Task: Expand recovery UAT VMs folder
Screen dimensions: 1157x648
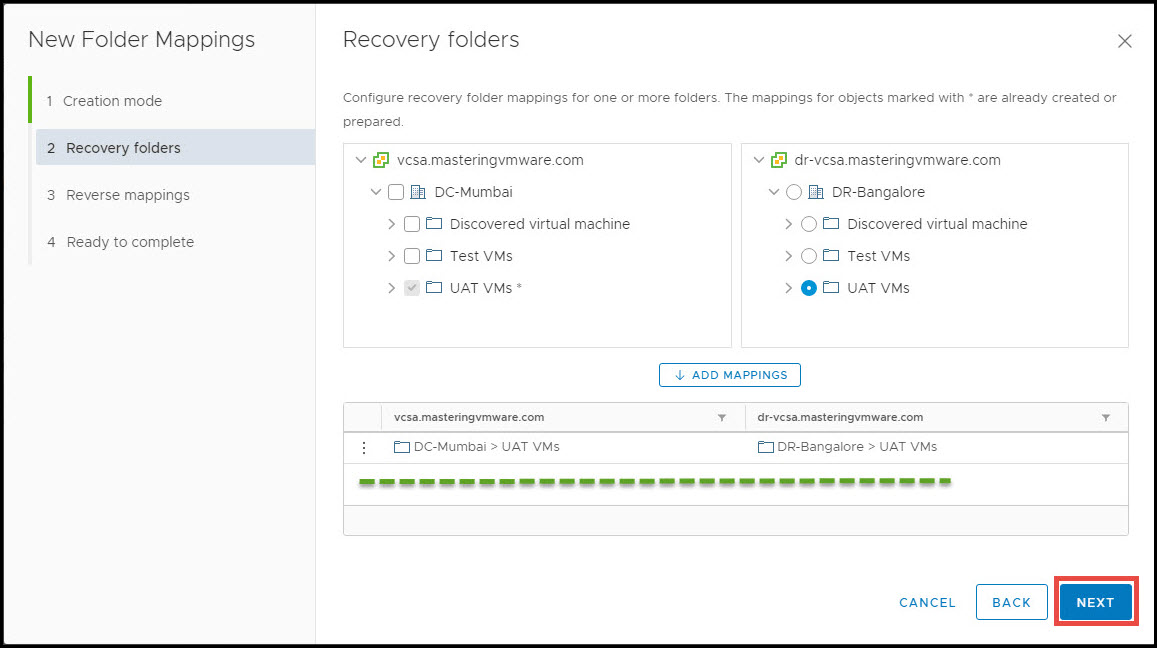Action: click(x=788, y=288)
